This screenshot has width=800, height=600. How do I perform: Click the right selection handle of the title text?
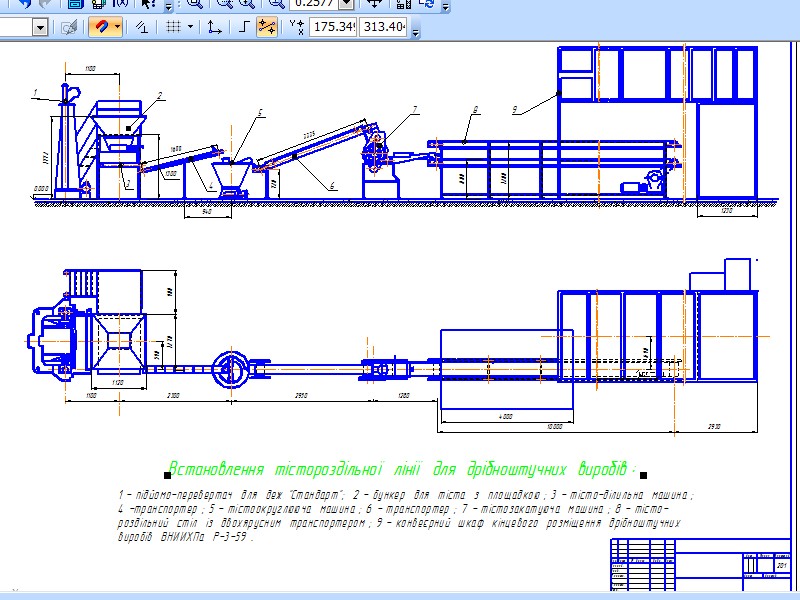(643, 476)
